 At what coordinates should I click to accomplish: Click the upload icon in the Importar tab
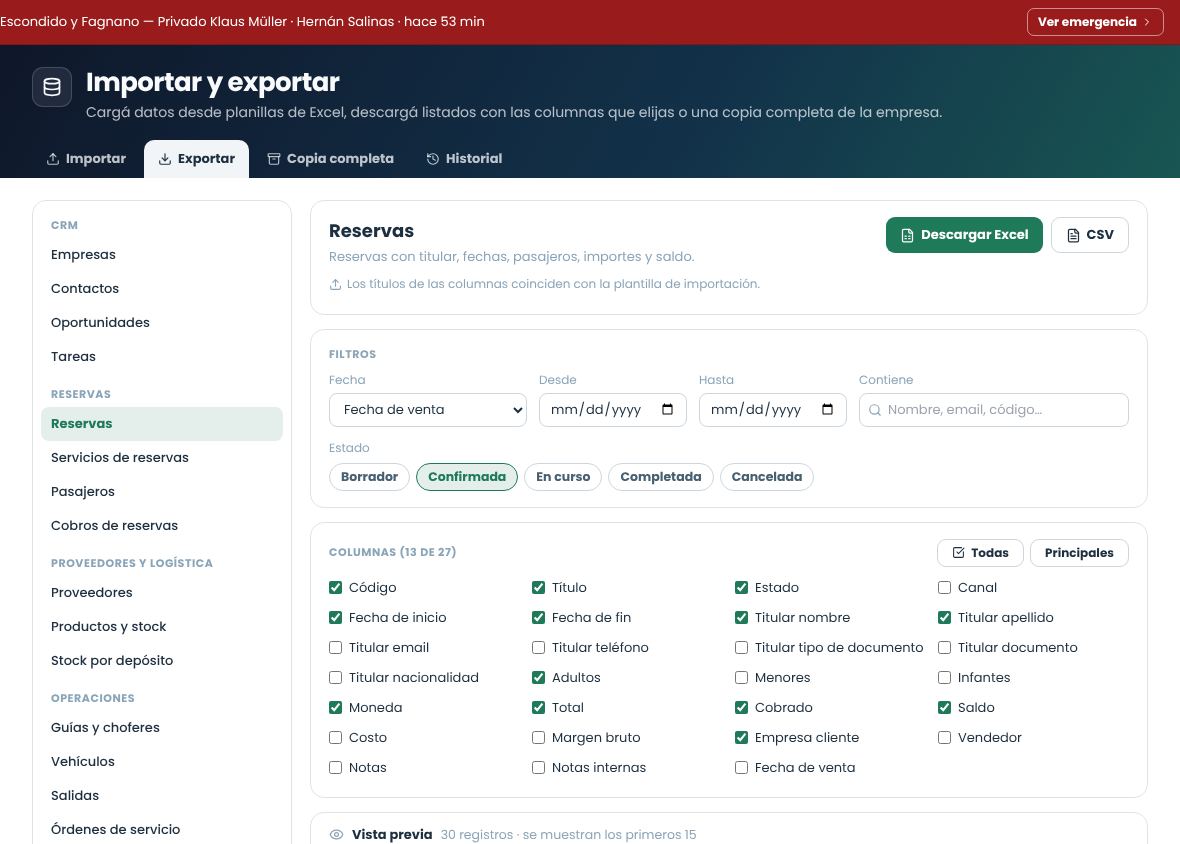(x=53, y=159)
